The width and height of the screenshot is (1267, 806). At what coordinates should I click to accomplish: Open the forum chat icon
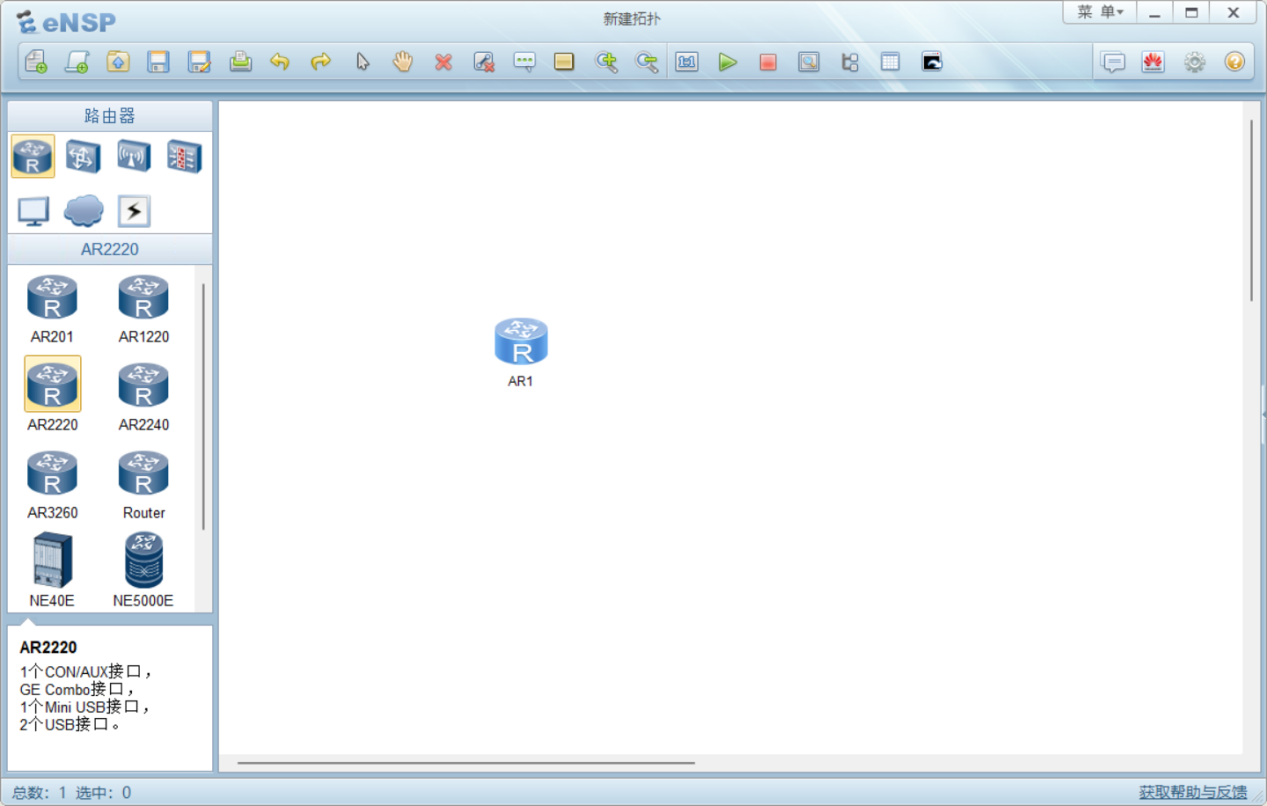[x=1113, y=62]
